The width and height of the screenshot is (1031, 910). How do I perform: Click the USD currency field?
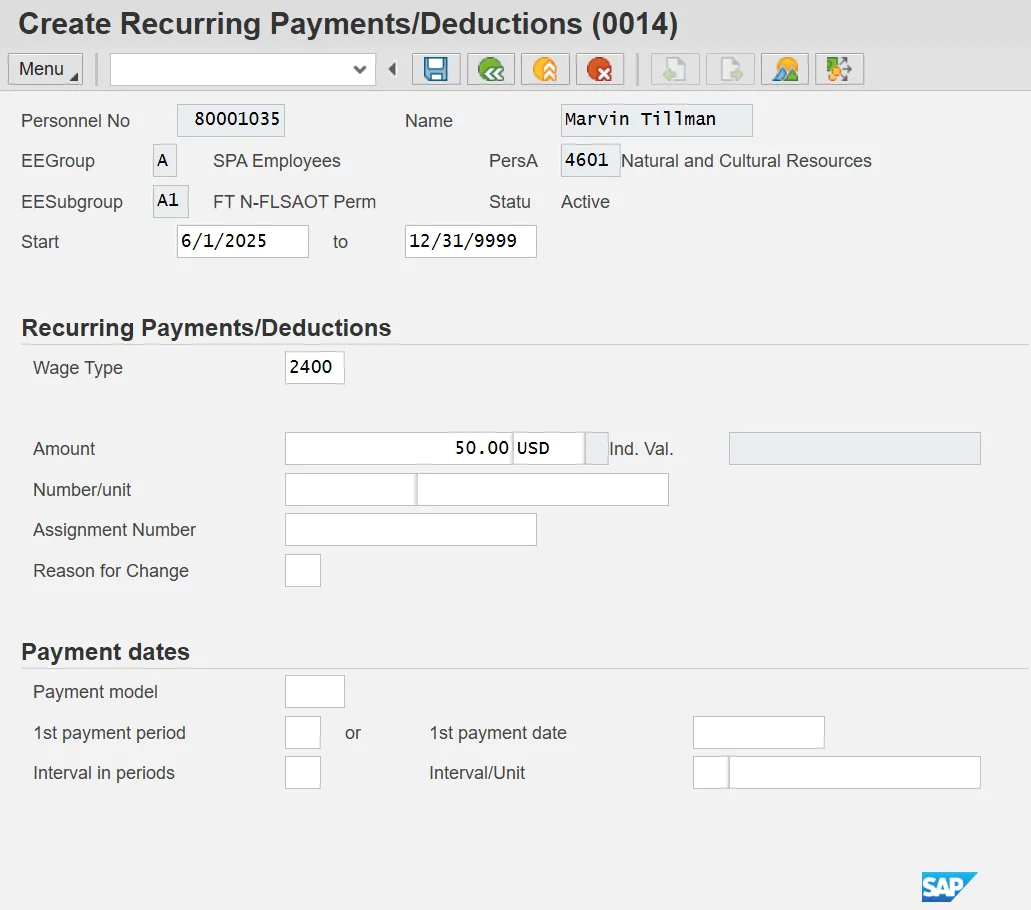(547, 449)
